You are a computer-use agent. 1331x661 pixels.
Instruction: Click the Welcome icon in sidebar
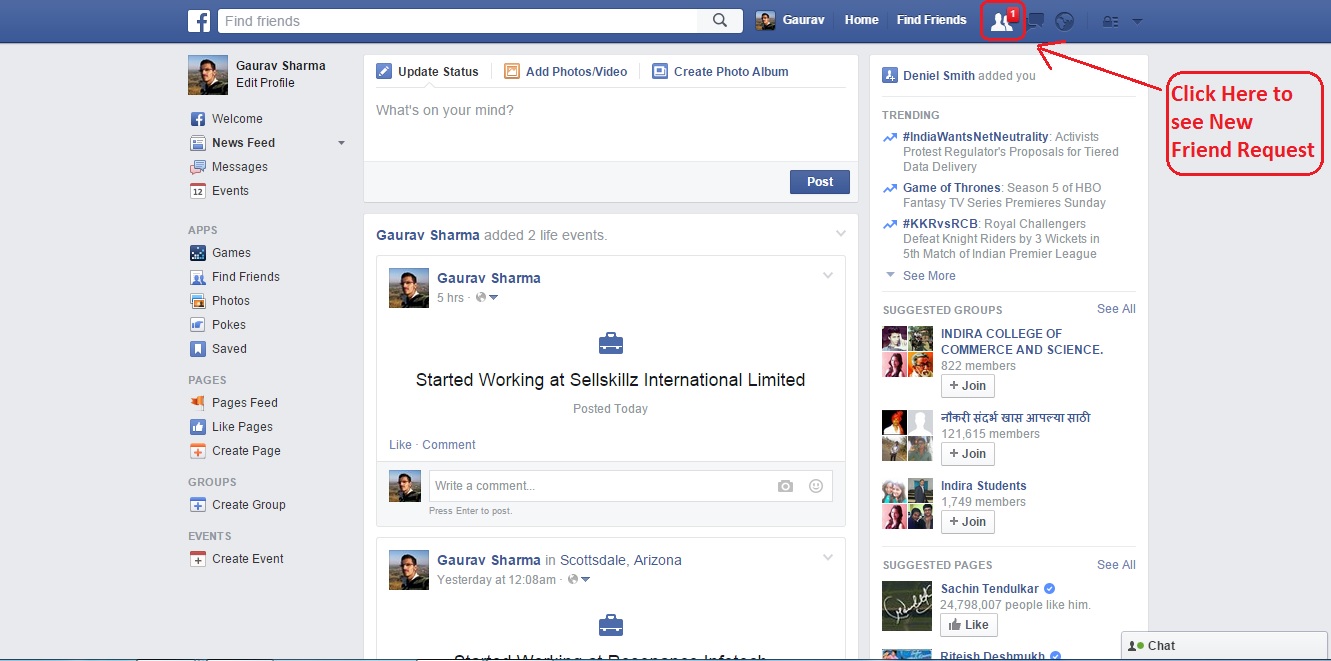[198, 119]
